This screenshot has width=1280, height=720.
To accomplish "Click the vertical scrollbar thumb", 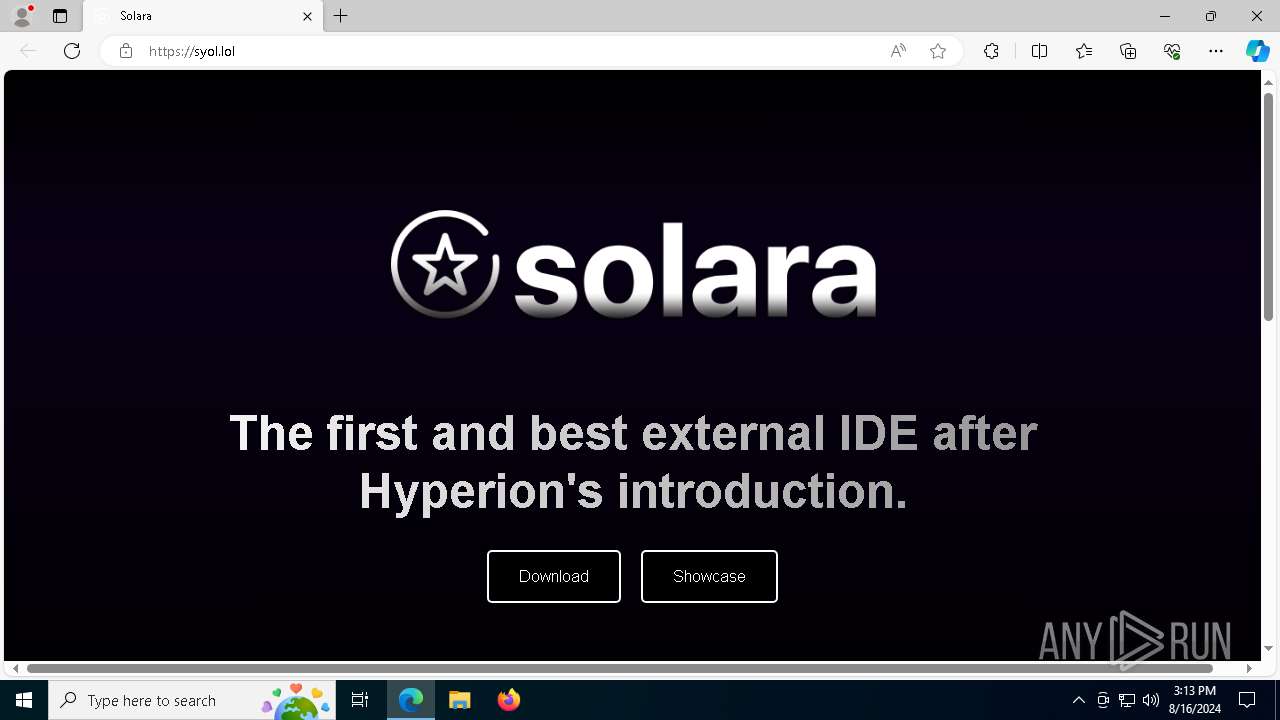I will [1268, 208].
